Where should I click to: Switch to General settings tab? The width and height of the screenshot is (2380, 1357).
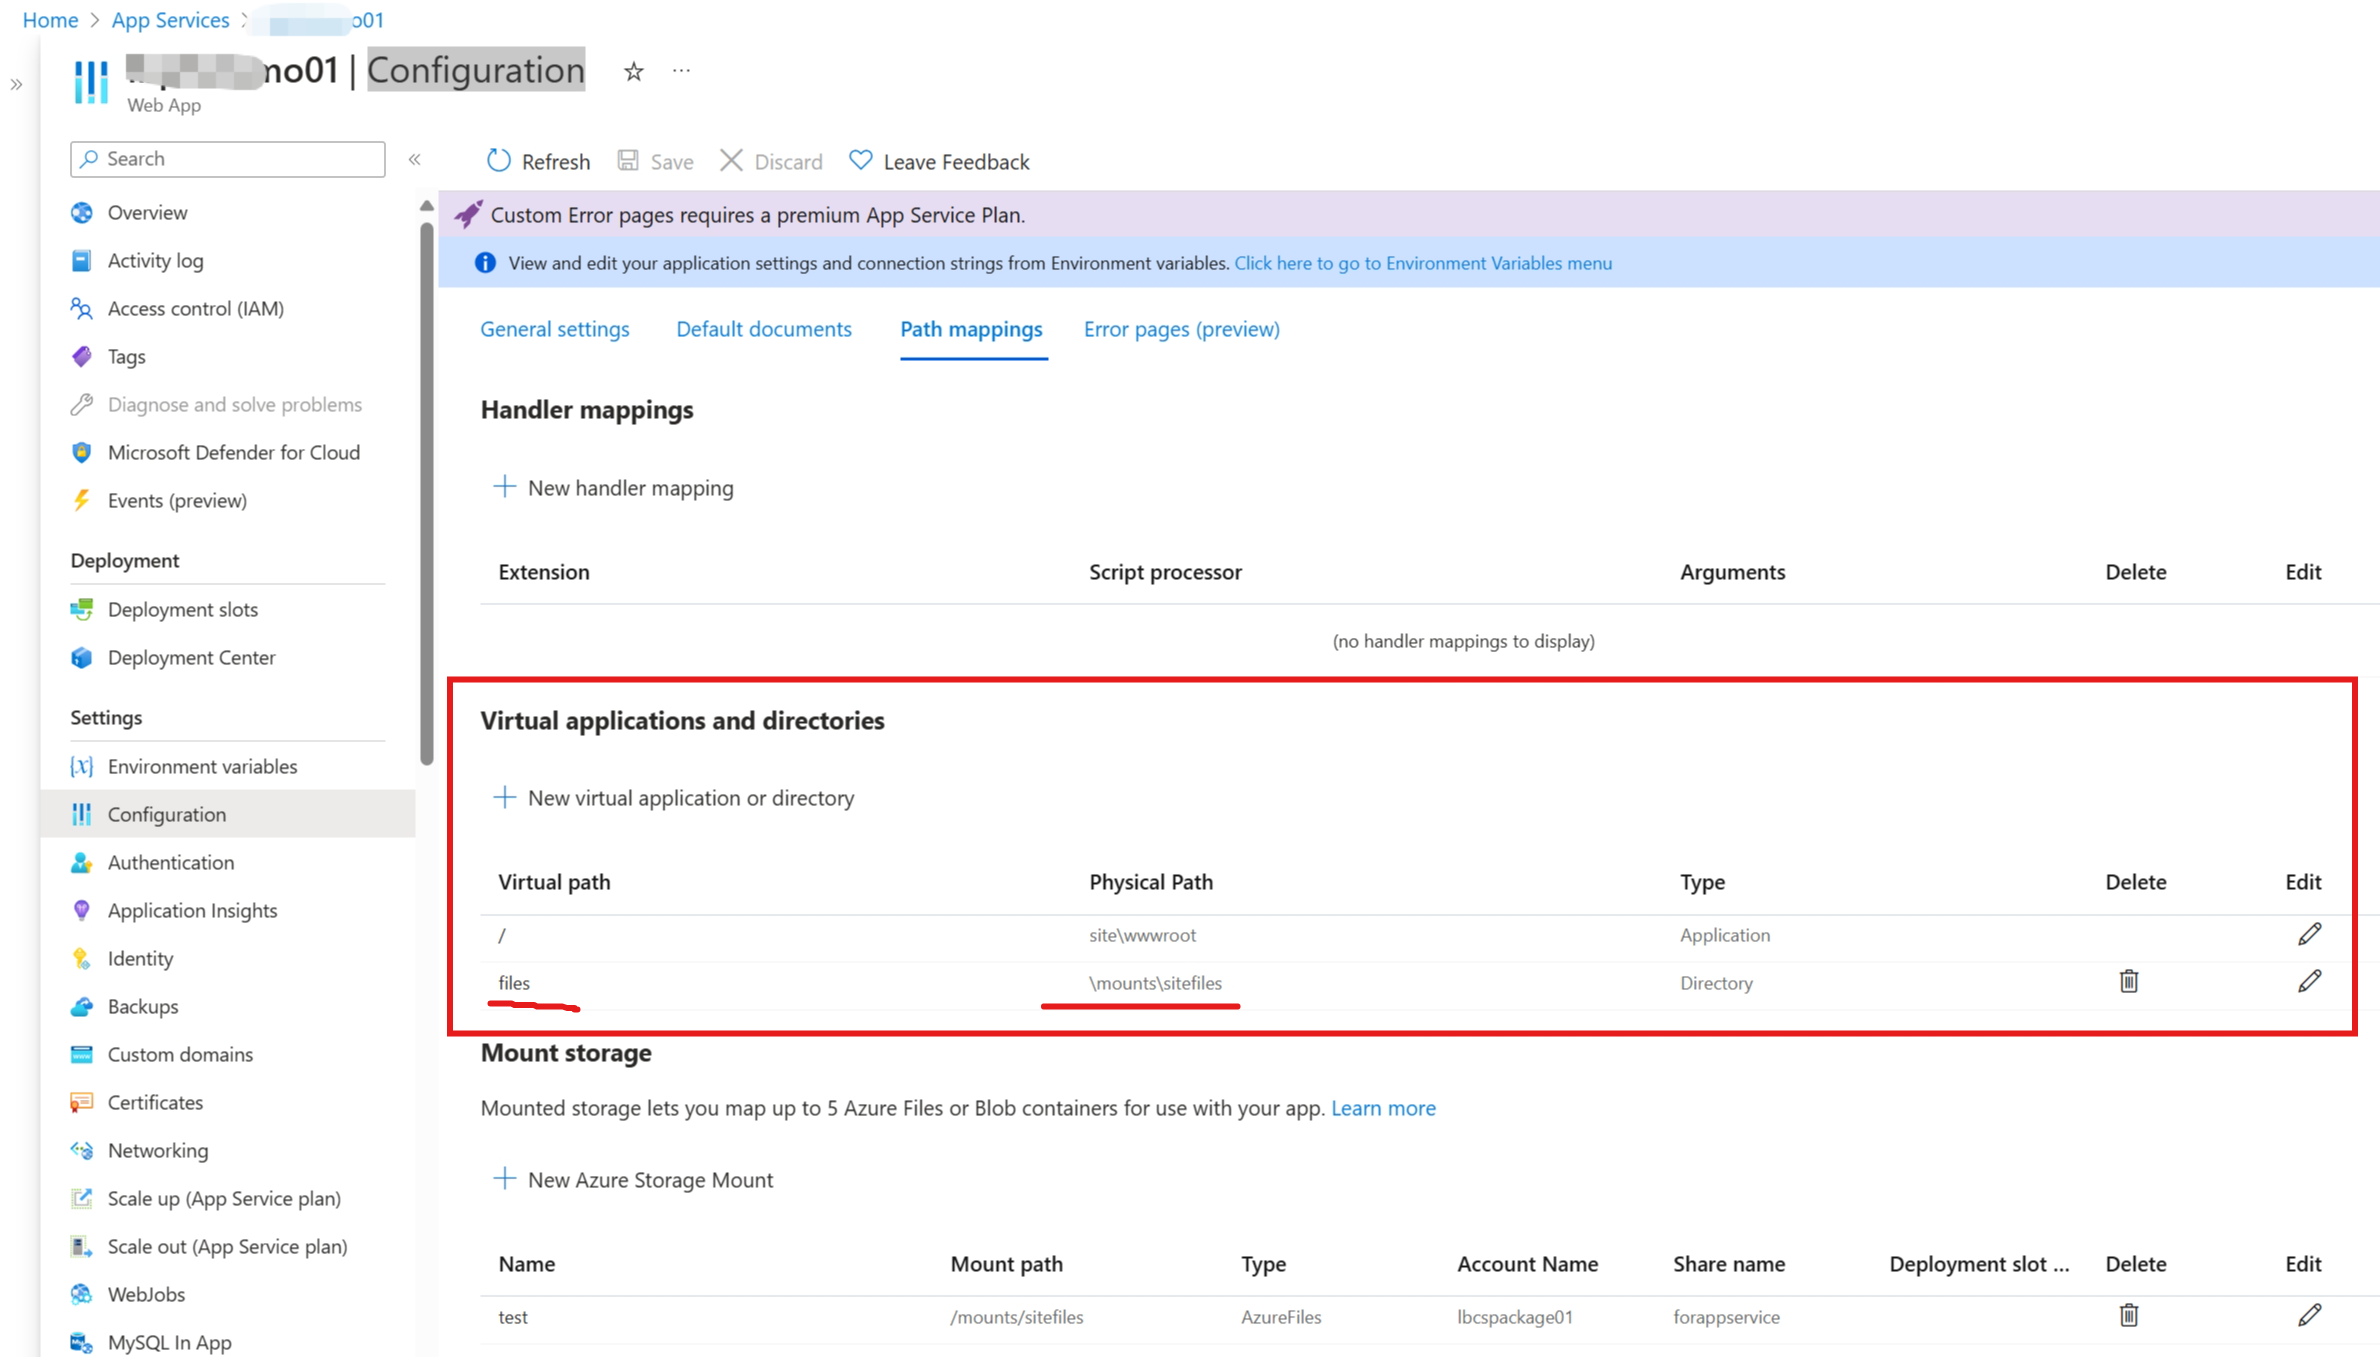pos(555,329)
